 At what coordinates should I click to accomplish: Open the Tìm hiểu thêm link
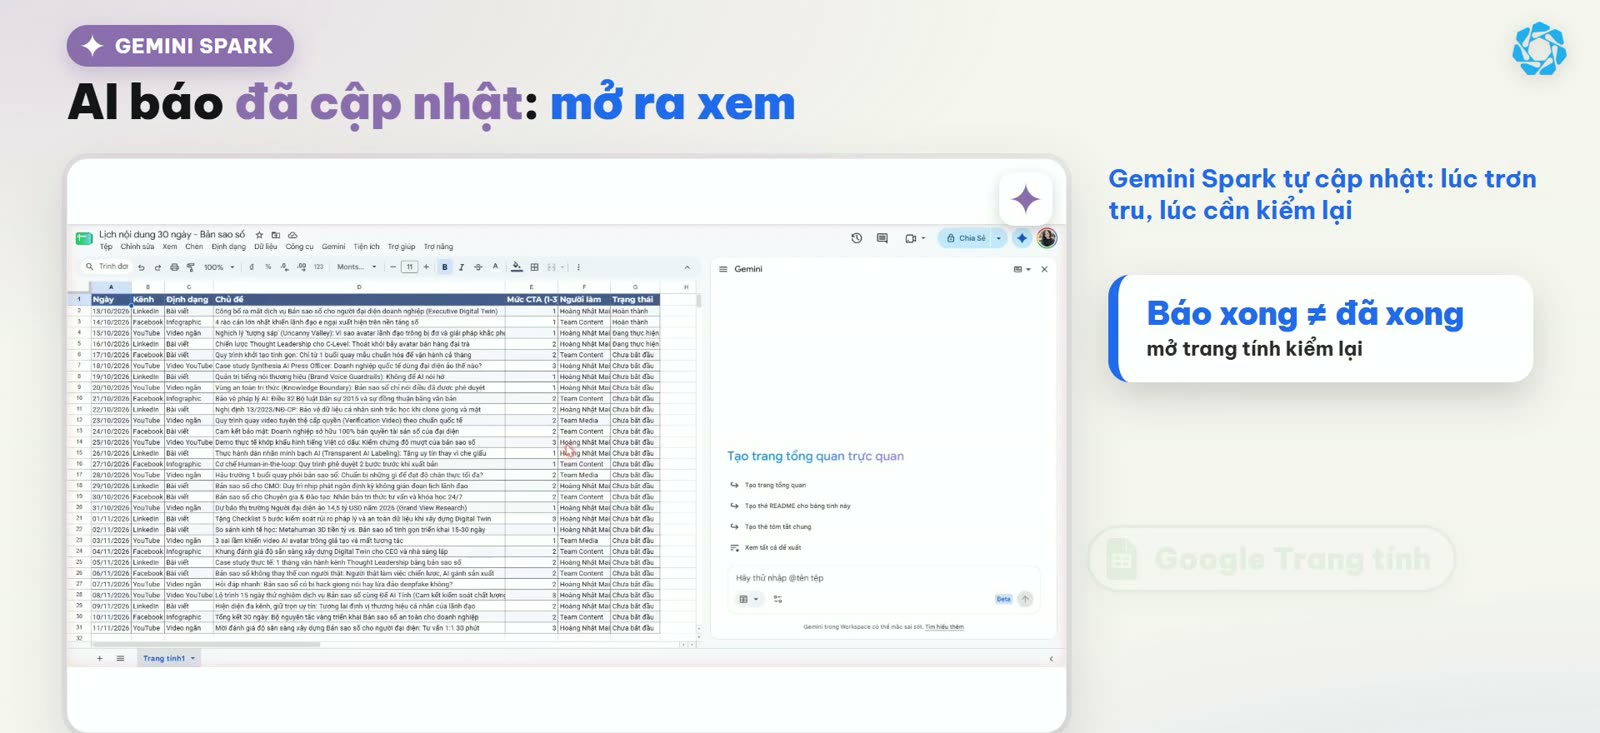point(944,627)
